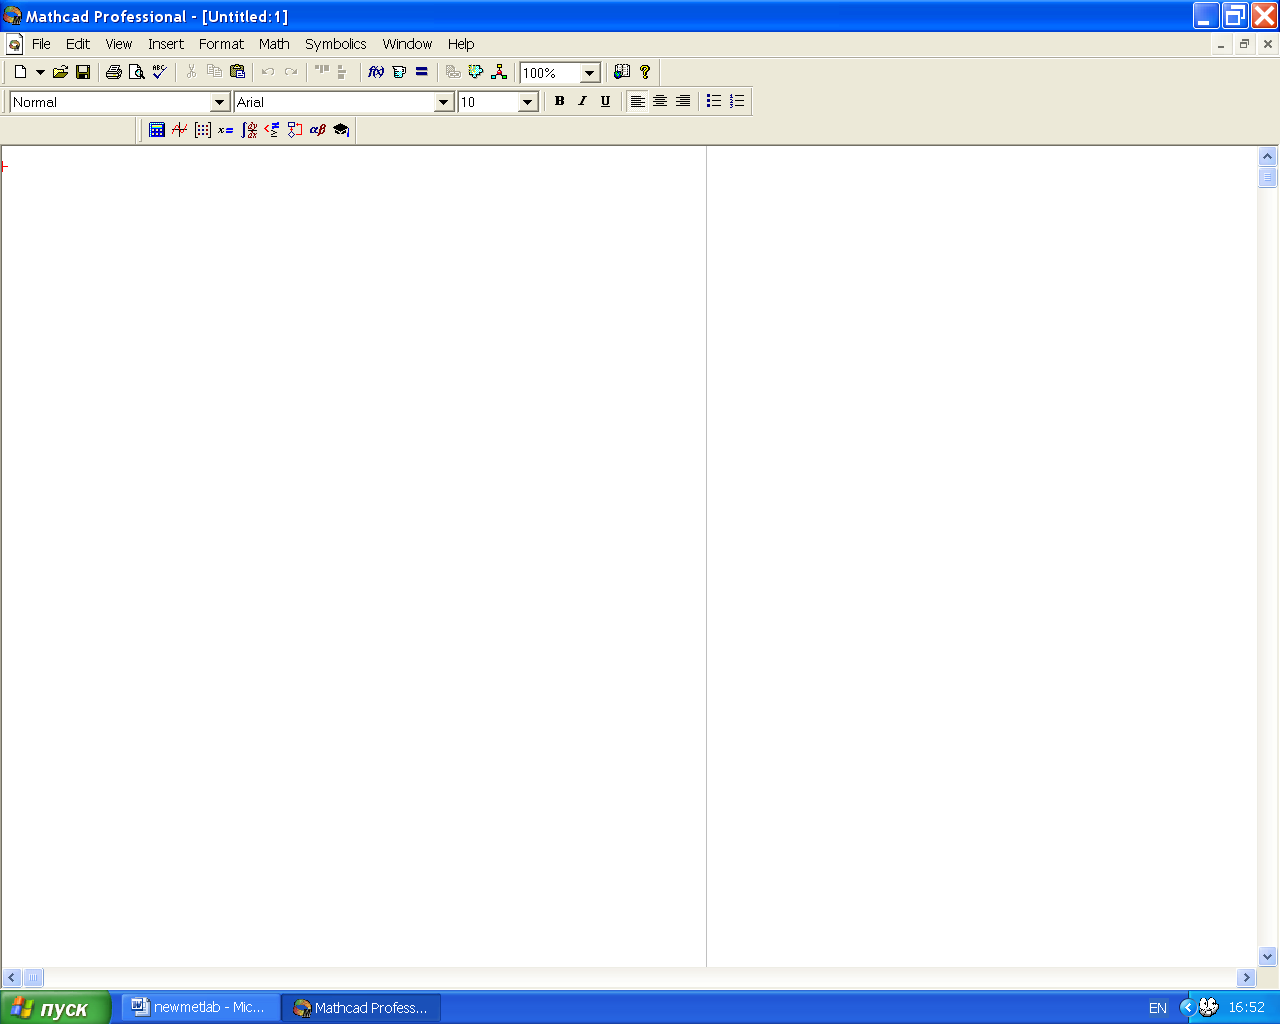The image size is (1280, 1024).
Task: Expand the Arial font dropdown
Action: click(444, 102)
